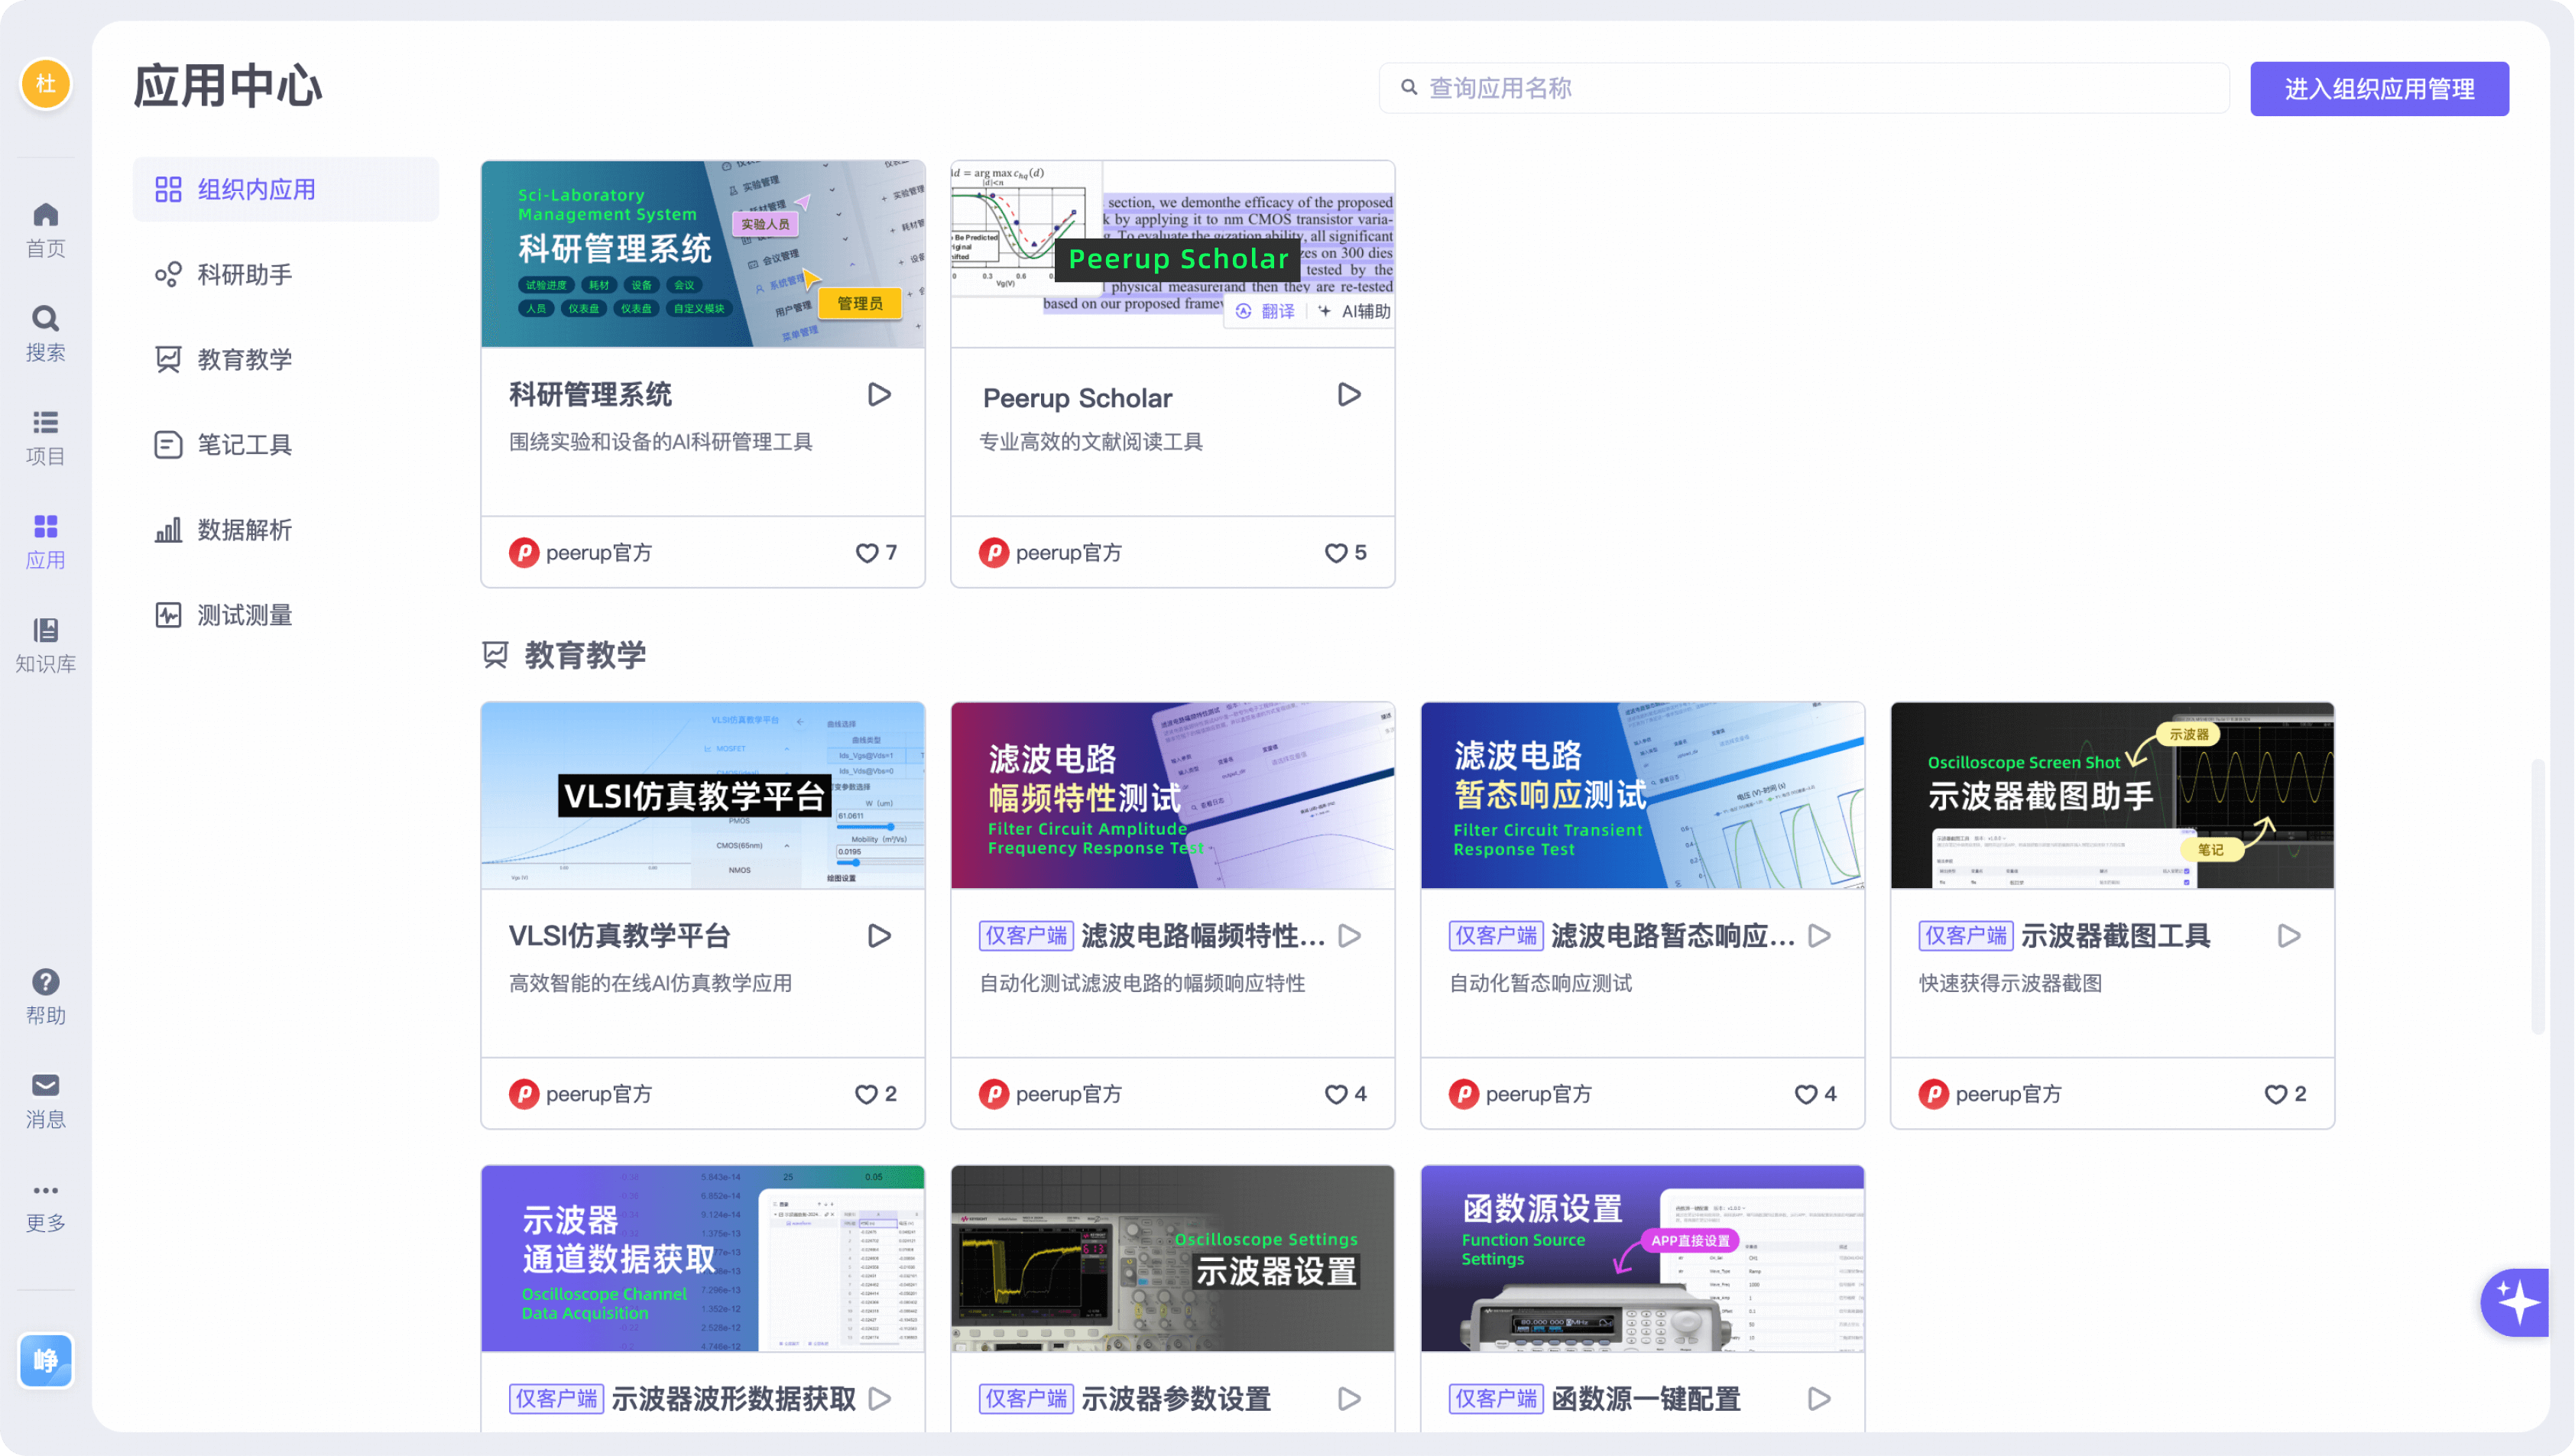
Task: Open the 首页 home icon in sidebar
Action: tap(45, 228)
